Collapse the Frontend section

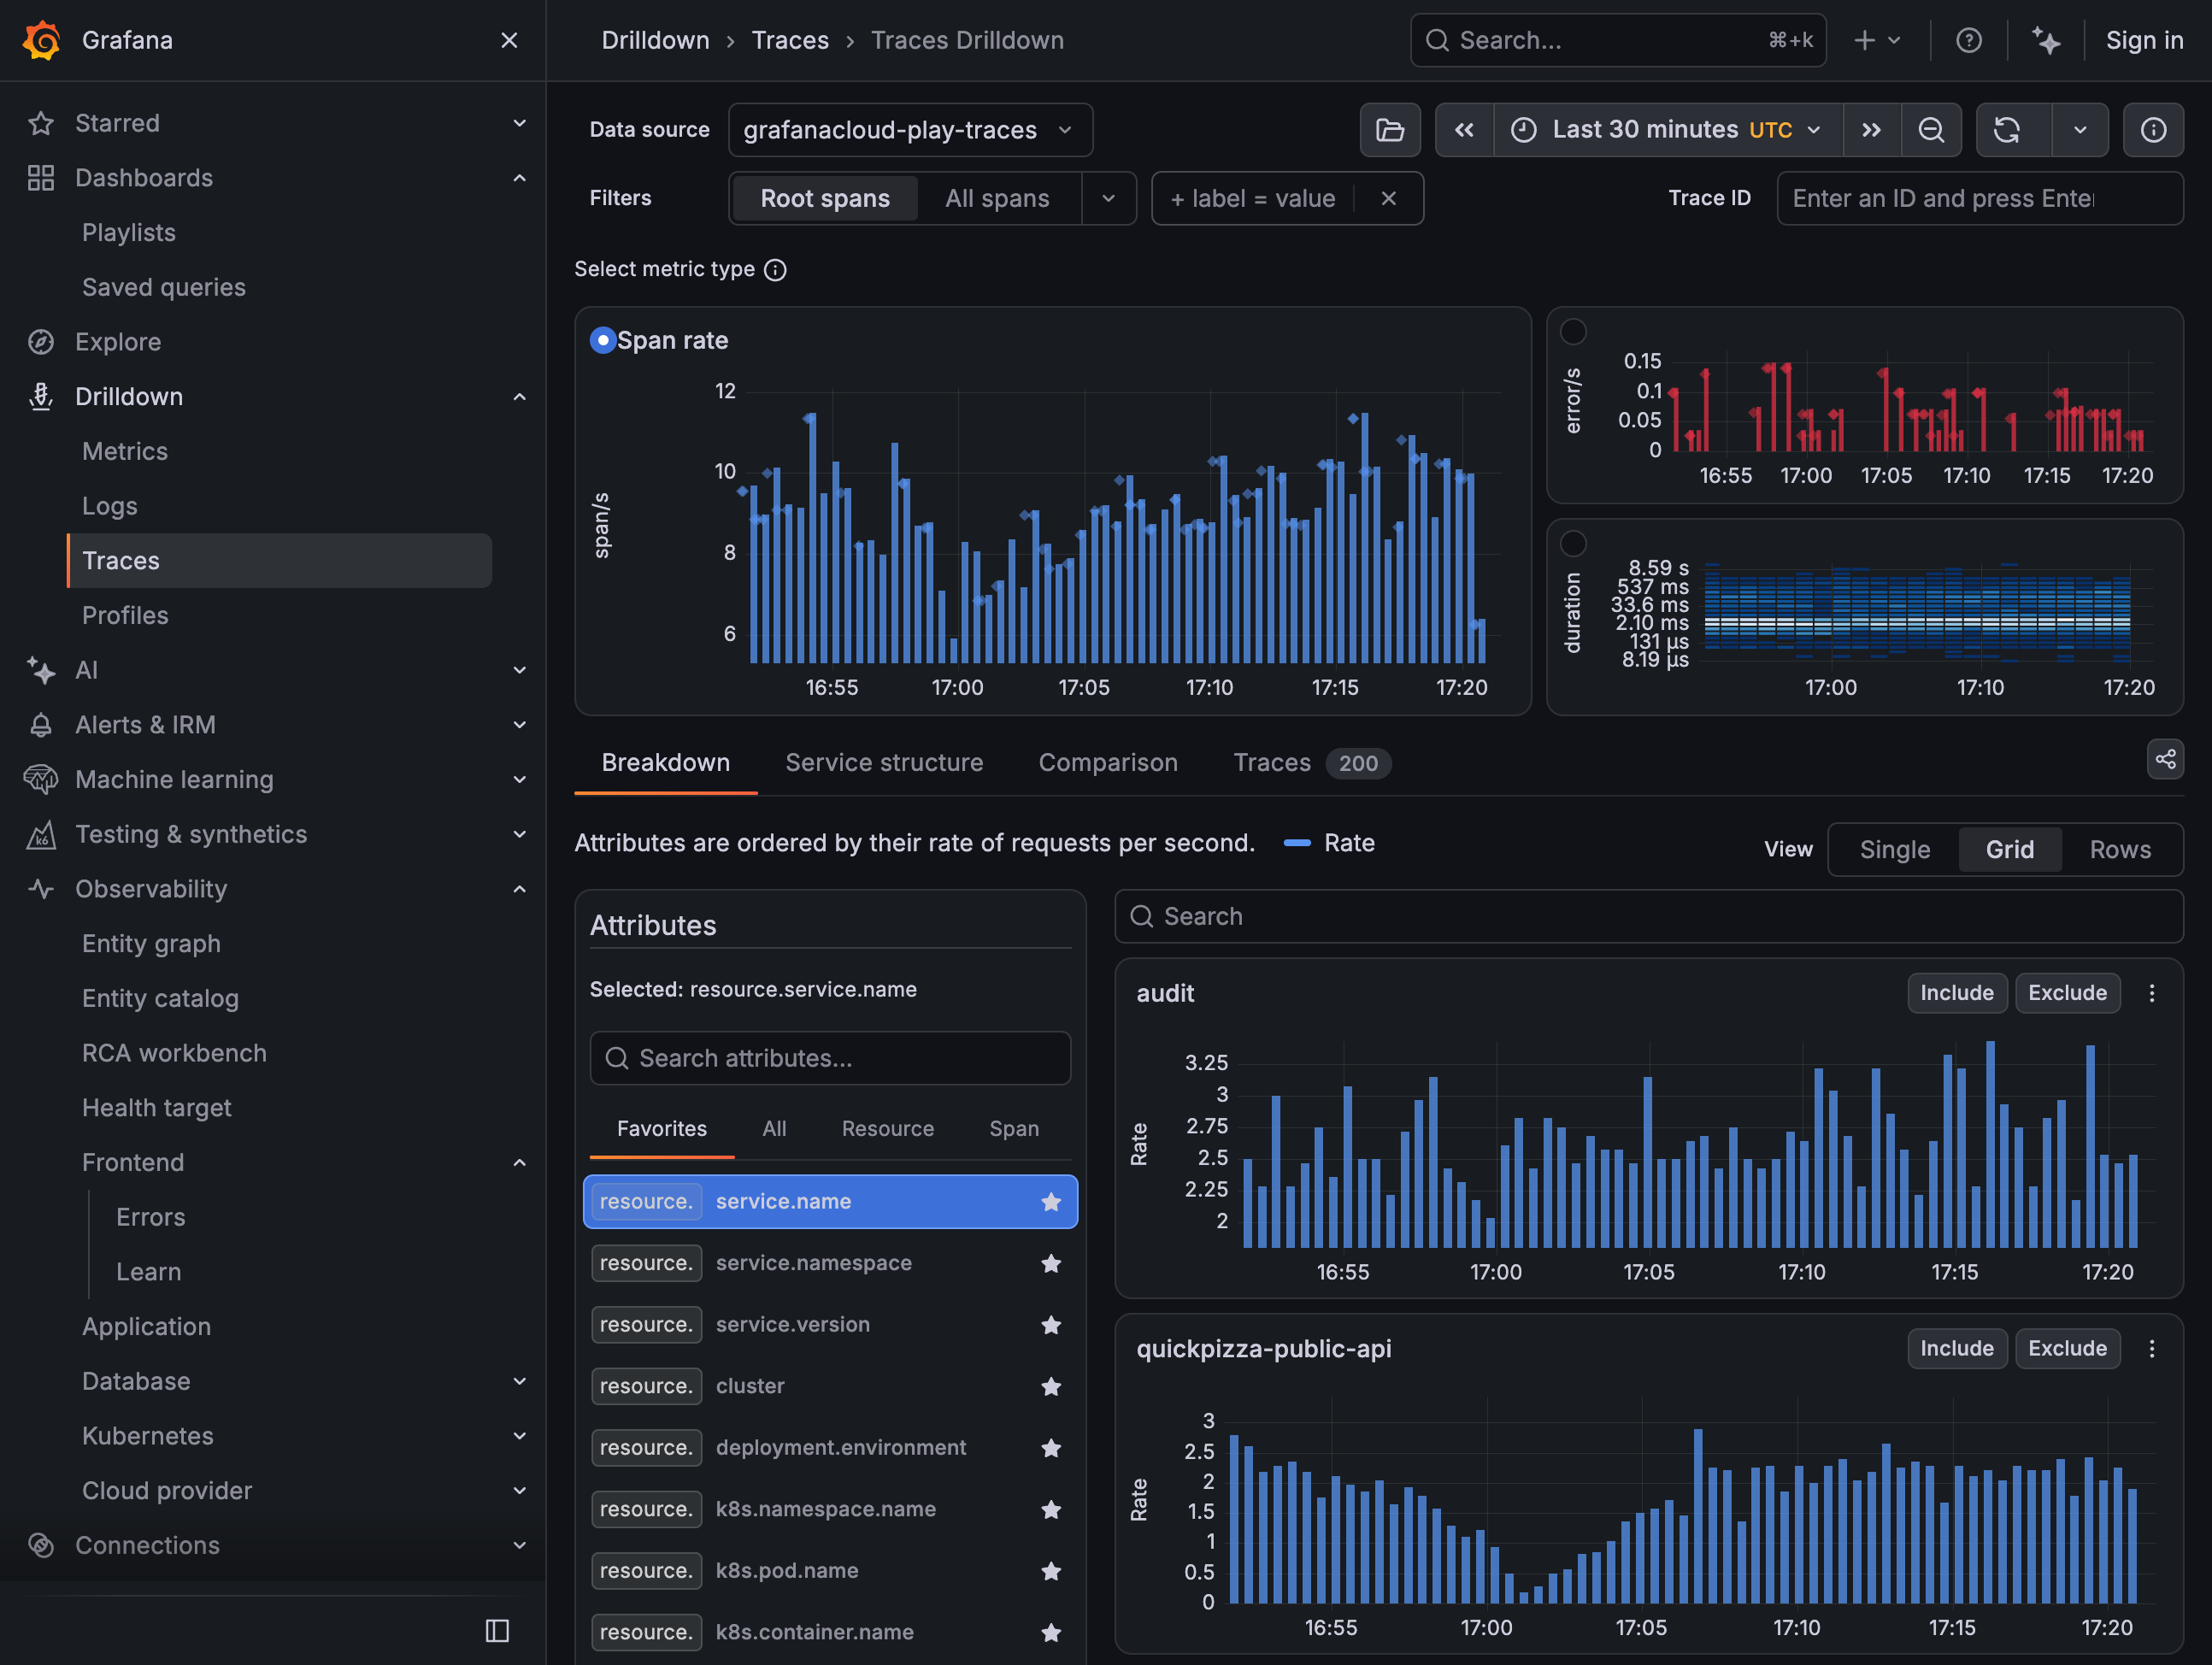519,1162
